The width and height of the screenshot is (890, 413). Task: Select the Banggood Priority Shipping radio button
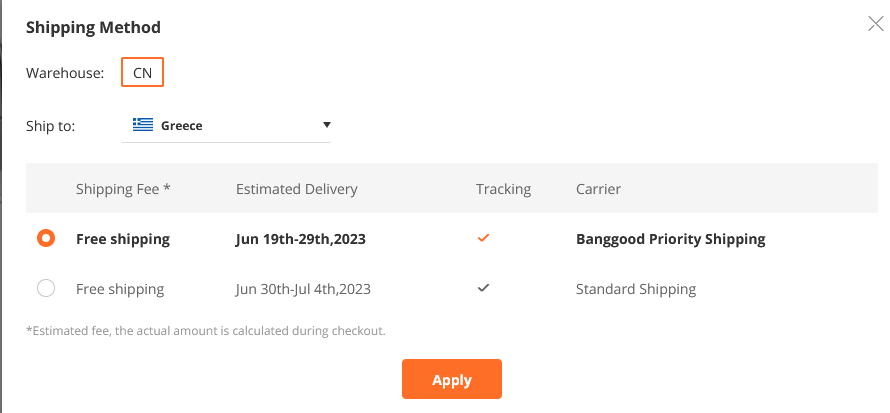46,238
